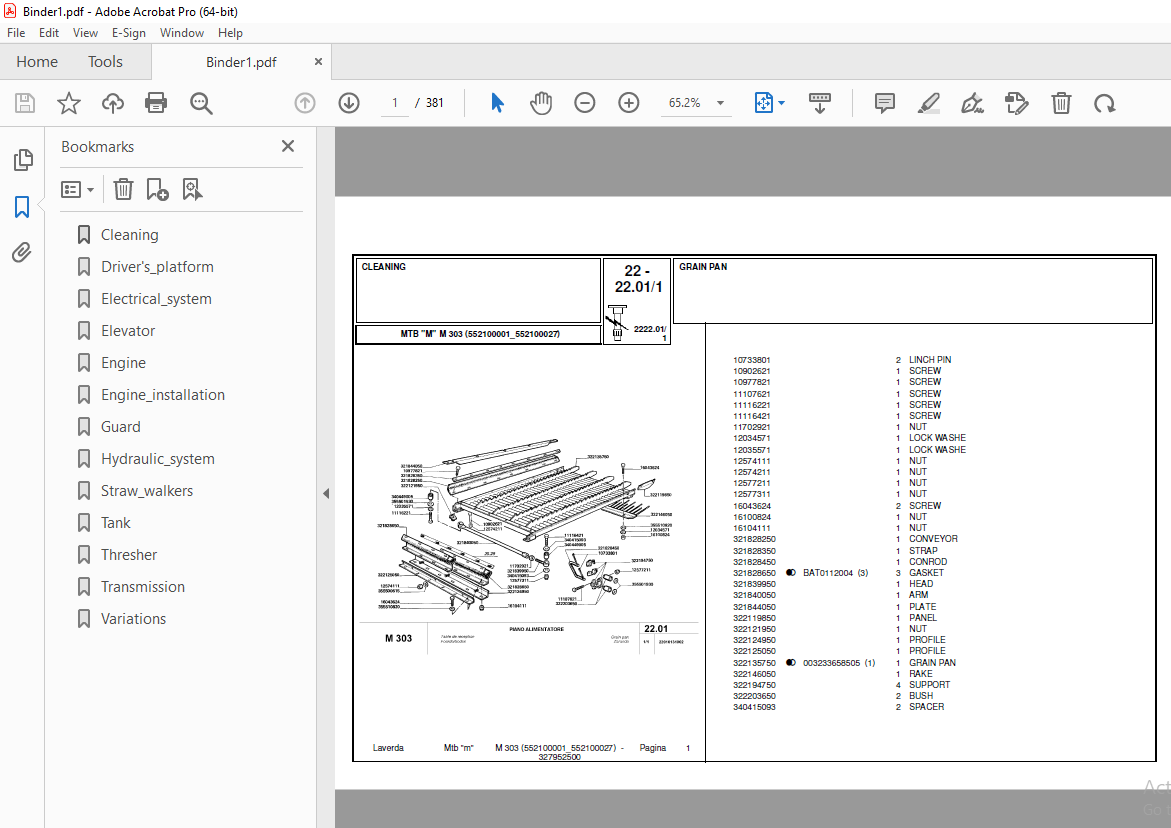Select the Binder1.pdf document tab
The height and width of the screenshot is (828, 1171).
[241, 62]
